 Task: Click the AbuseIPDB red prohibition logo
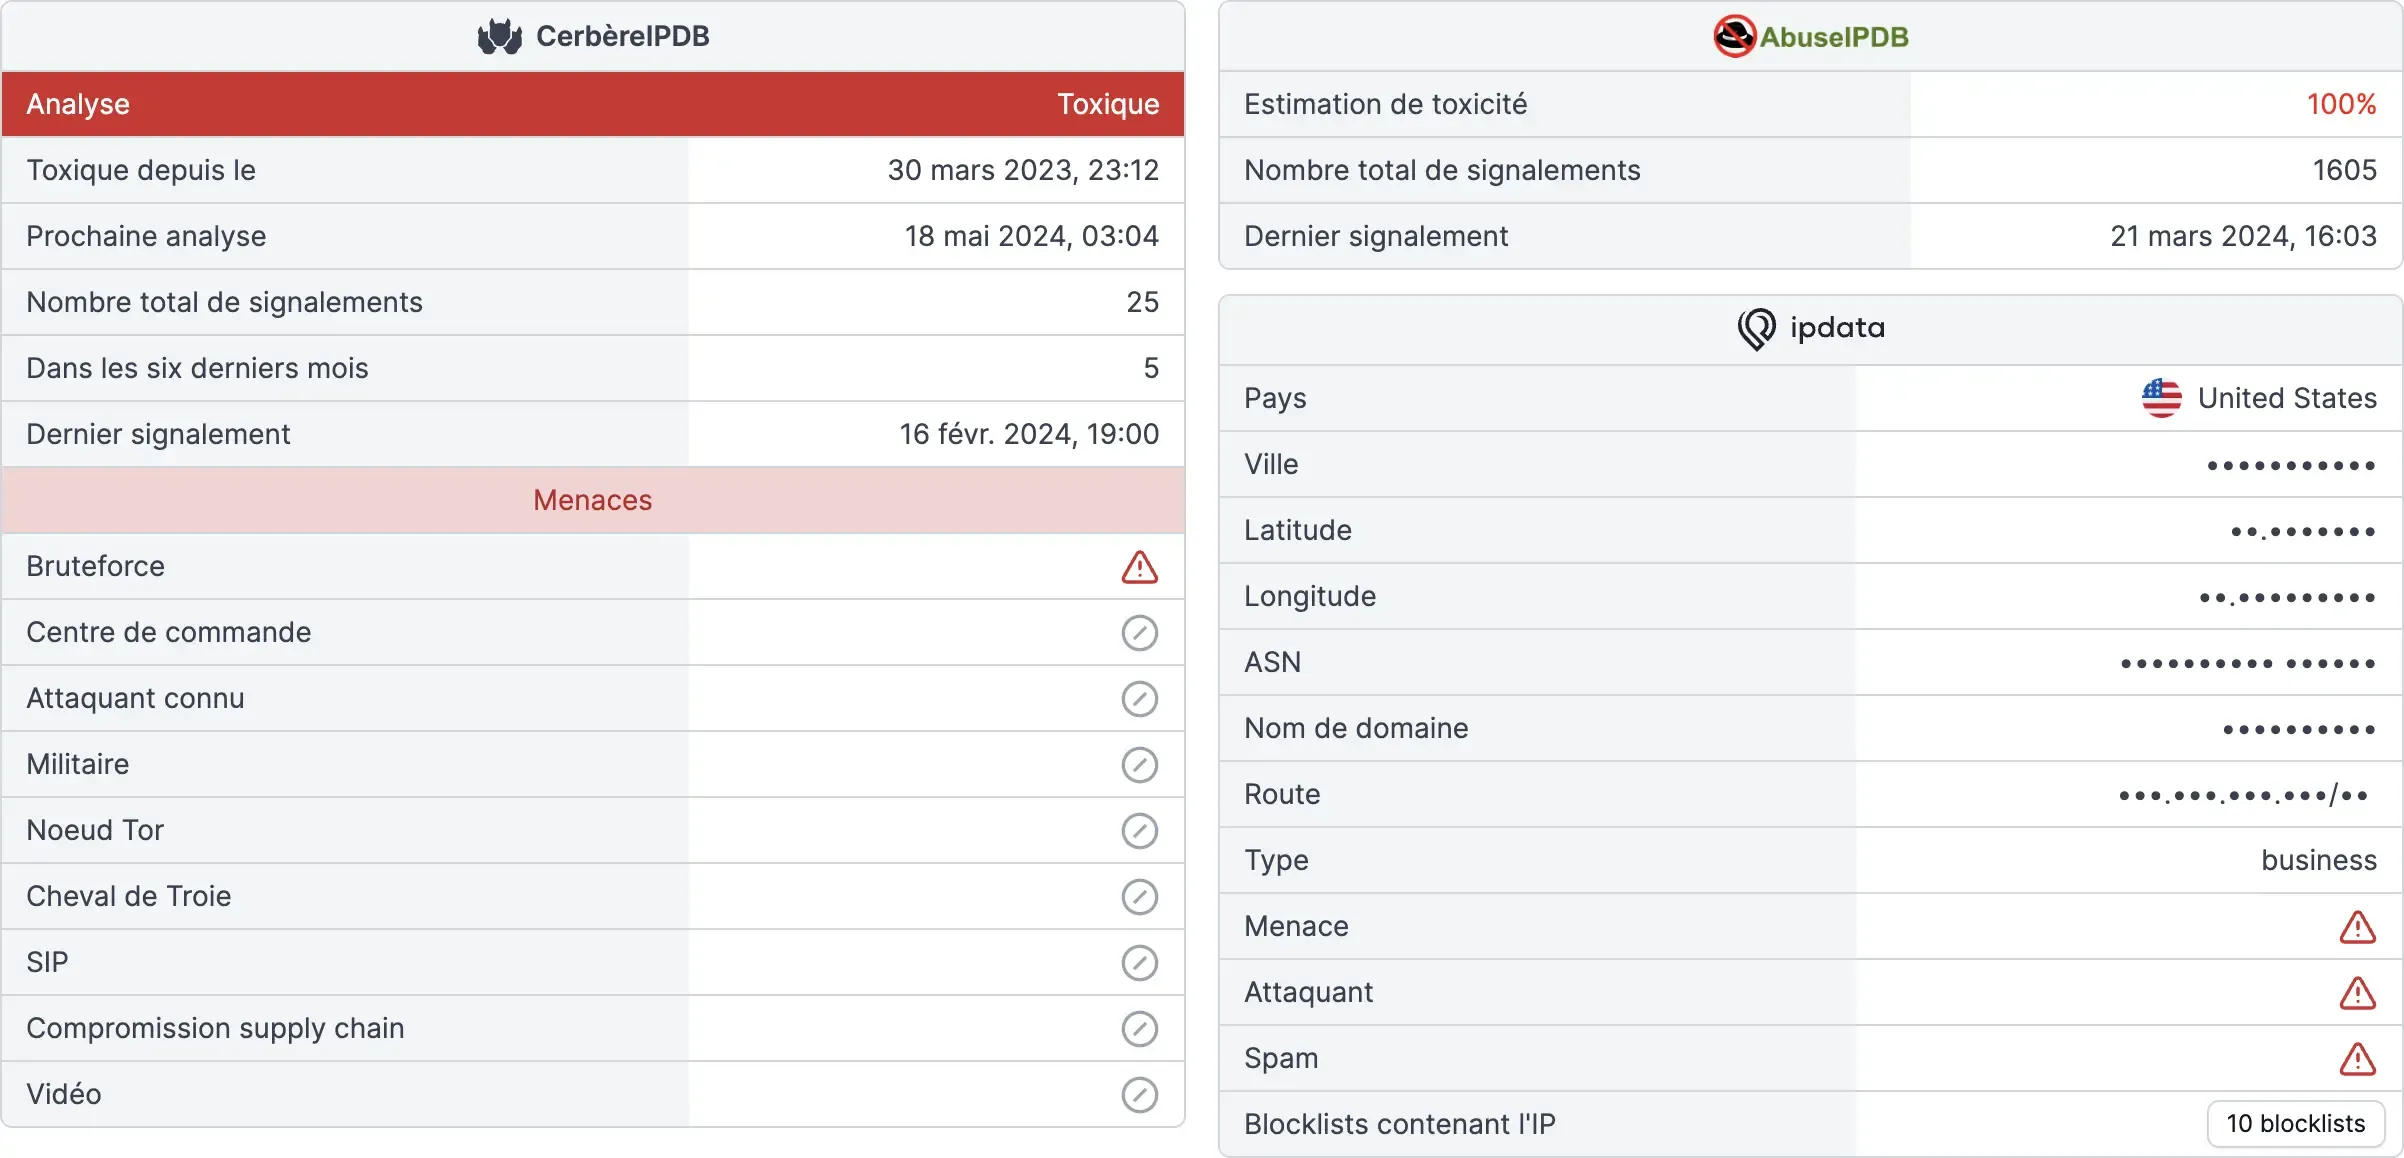pos(1734,36)
